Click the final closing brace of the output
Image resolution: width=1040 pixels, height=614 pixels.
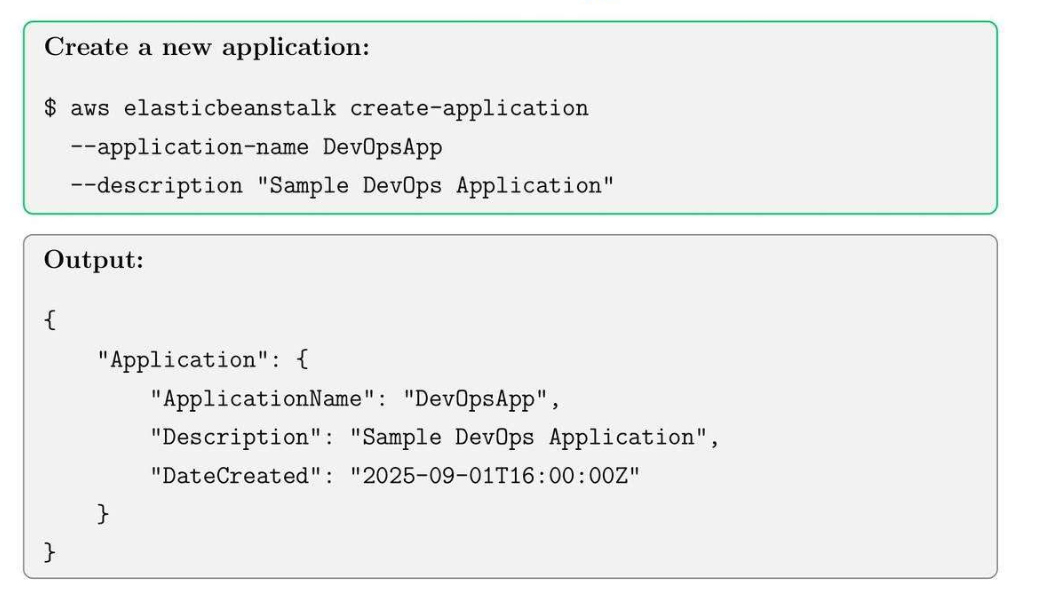click(x=50, y=552)
